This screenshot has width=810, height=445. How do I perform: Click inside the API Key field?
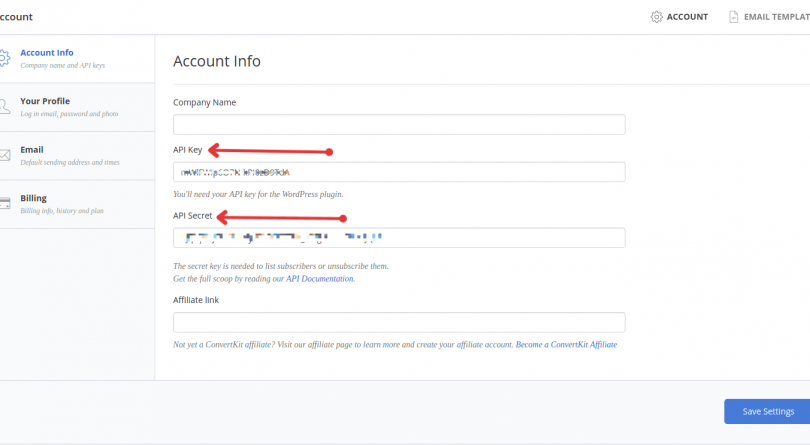click(x=399, y=172)
